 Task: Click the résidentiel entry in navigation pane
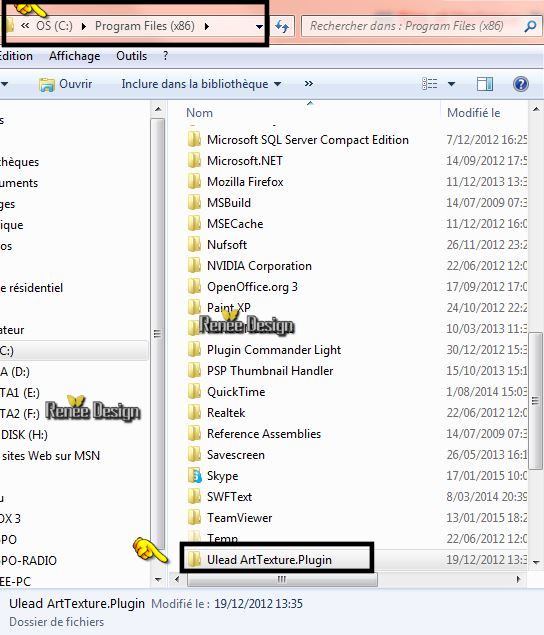[x=32, y=288]
